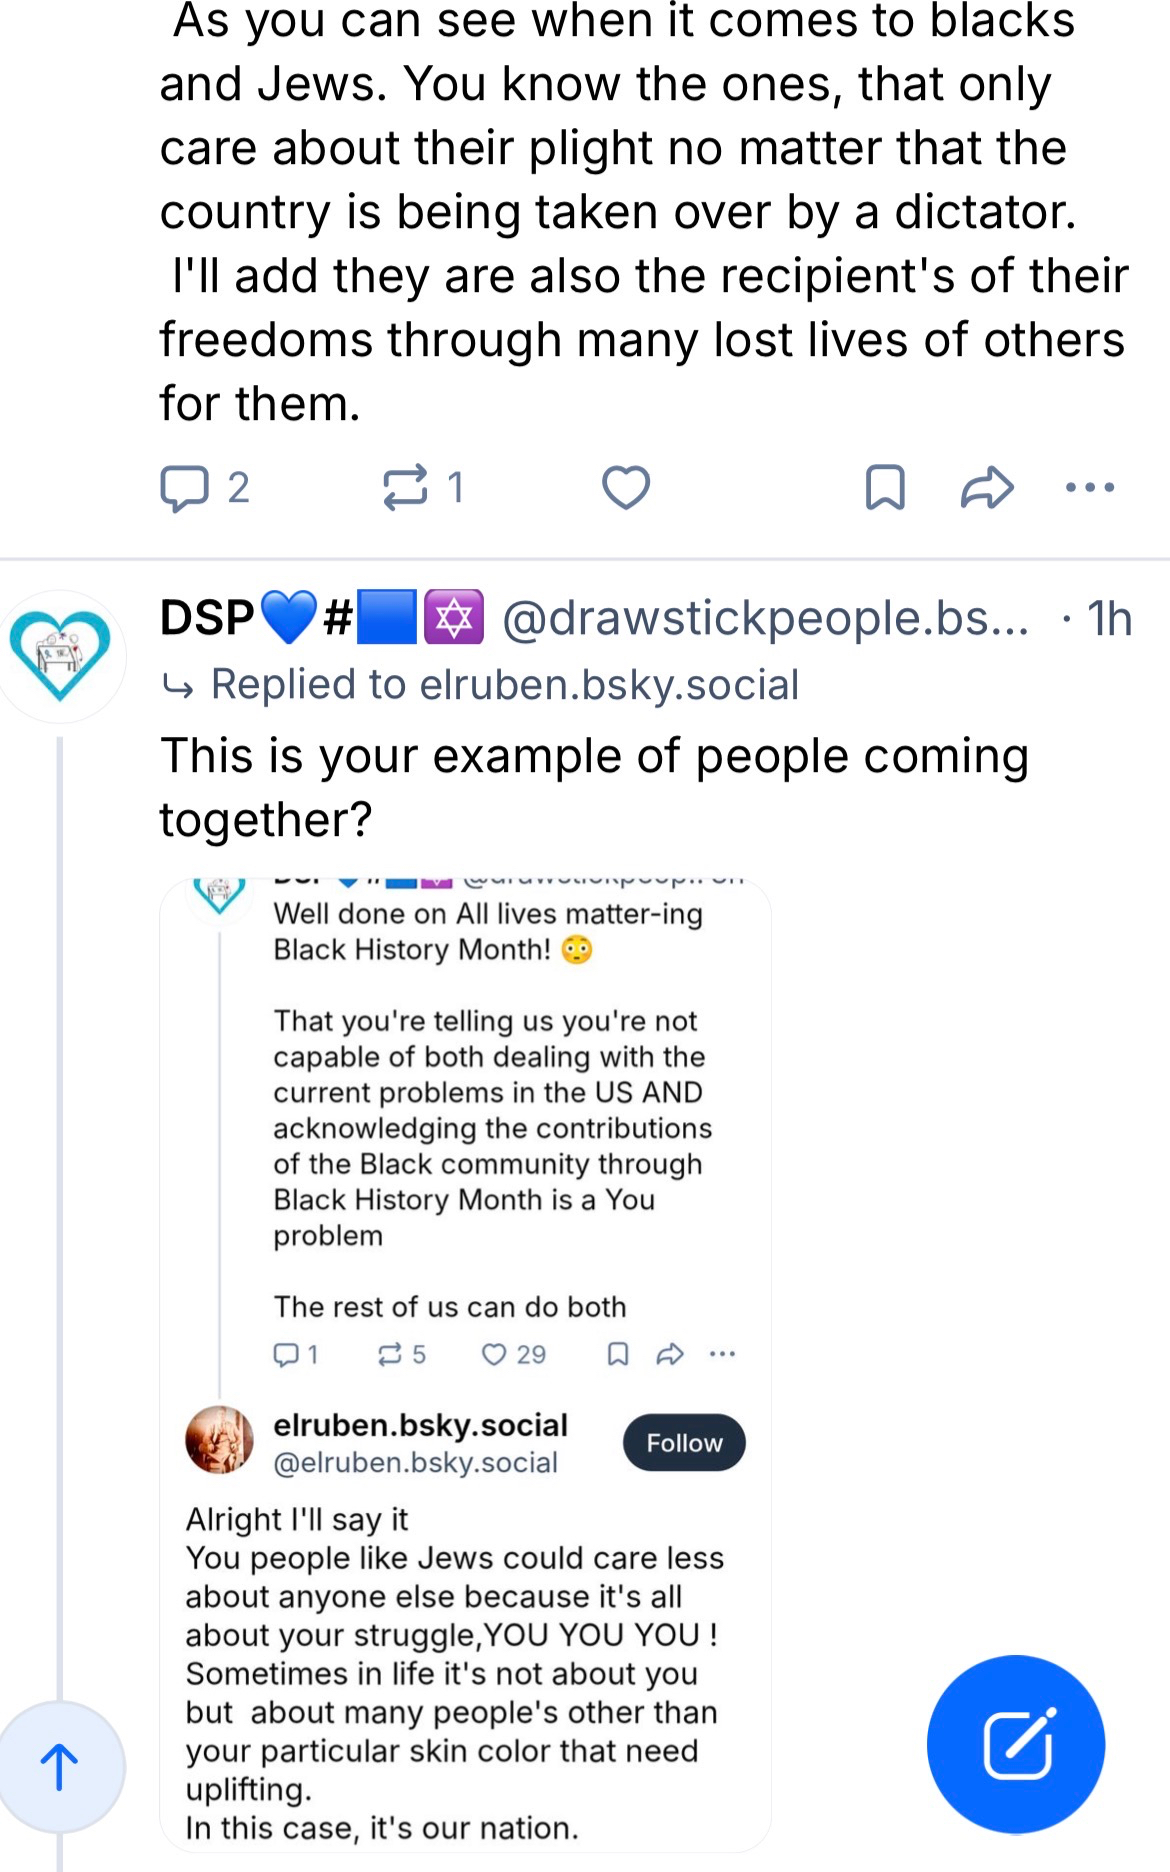Click repost icon in the quoted post
This screenshot has width=1170, height=1872.
point(390,1355)
